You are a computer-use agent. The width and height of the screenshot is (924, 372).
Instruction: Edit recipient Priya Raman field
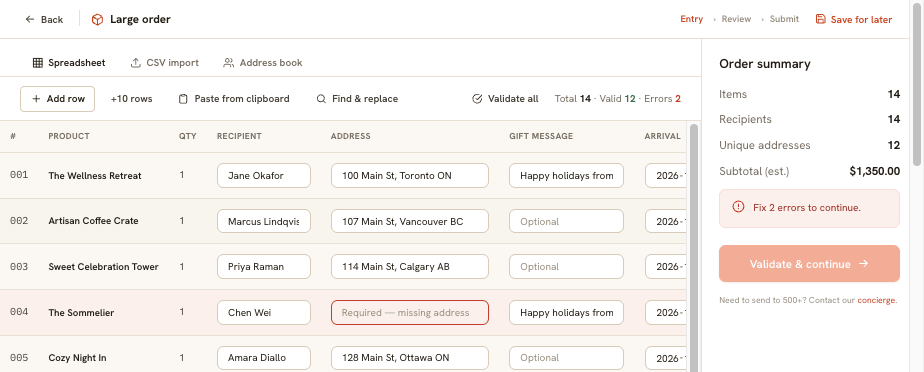coord(264,266)
